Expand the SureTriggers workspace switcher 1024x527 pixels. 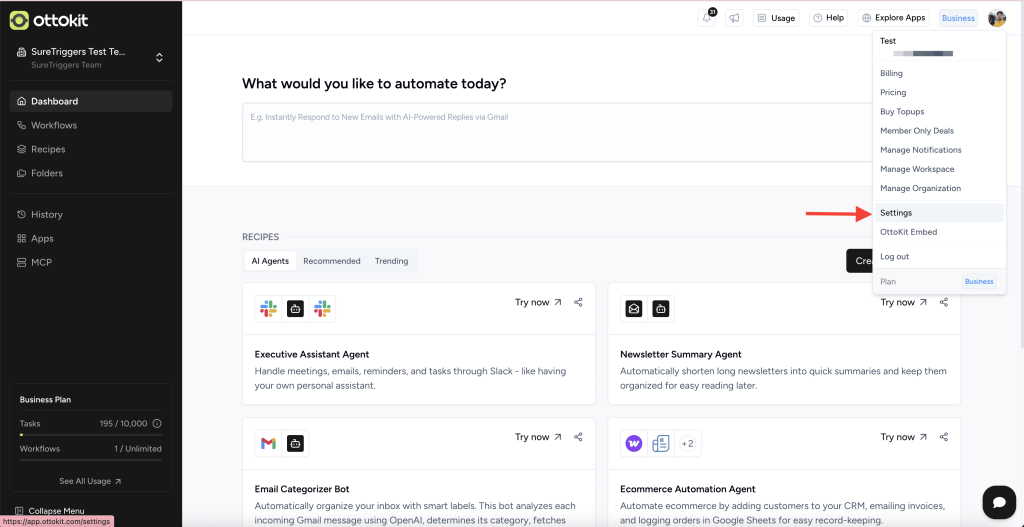(x=159, y=58)
